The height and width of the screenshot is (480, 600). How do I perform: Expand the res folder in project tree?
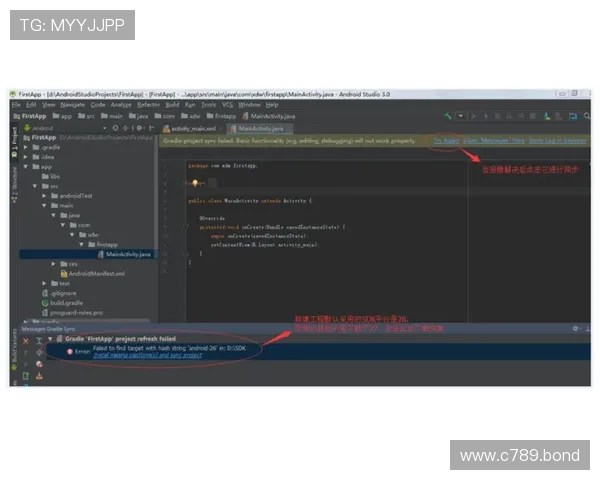[54, 264]
